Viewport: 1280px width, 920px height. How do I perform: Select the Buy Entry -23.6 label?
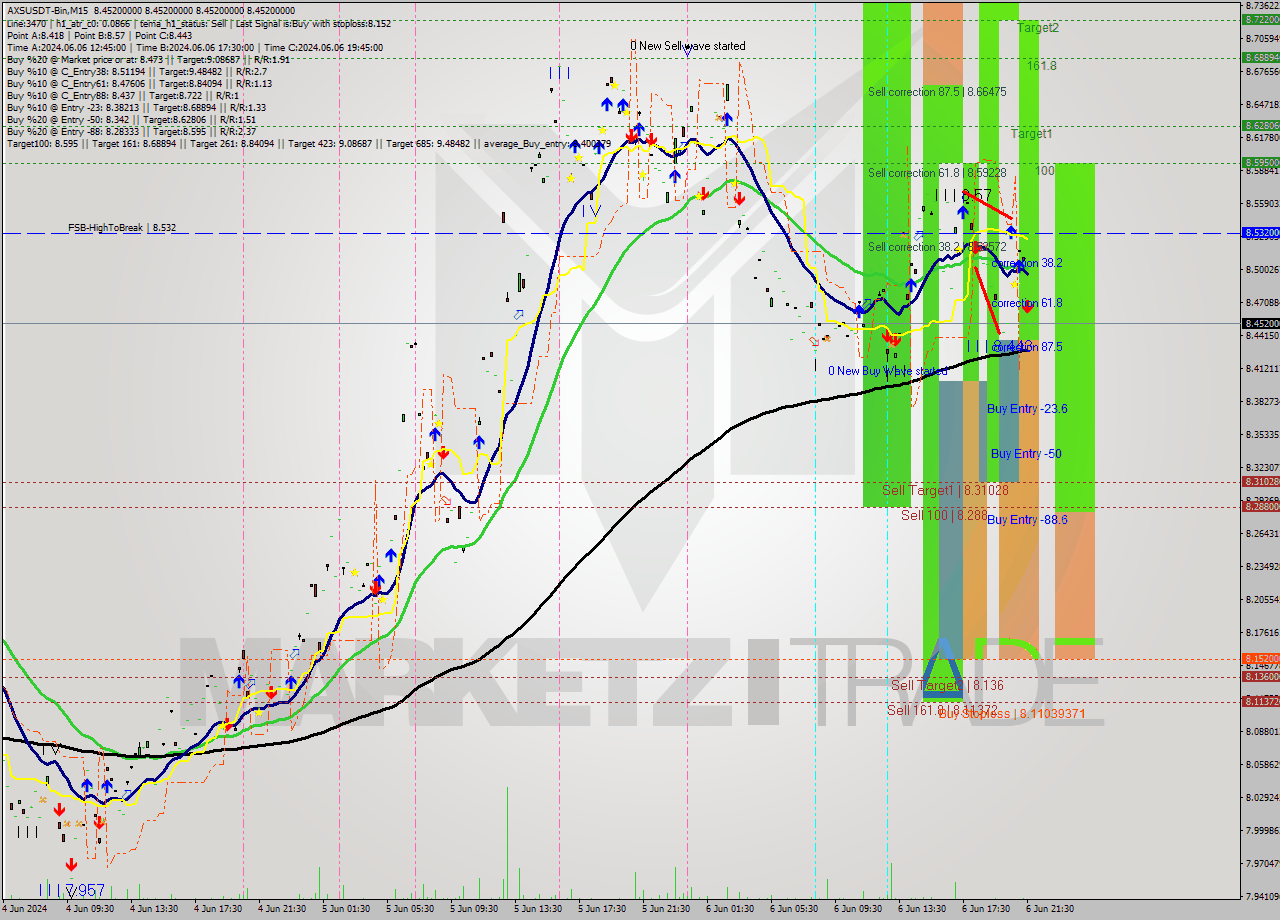(1027, 409)
